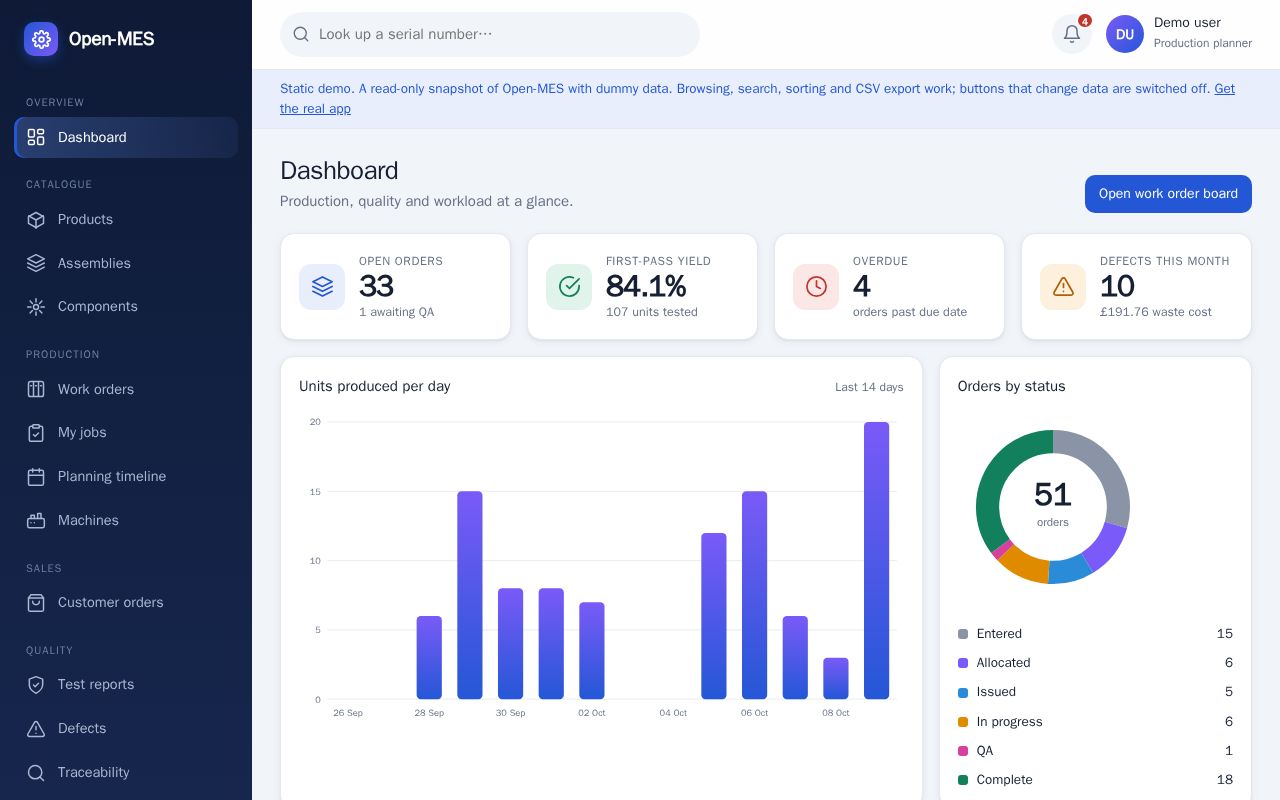Click the 'Units produced per day' heading
This screenshot has width=1280, height=800.
coord(375,386)
